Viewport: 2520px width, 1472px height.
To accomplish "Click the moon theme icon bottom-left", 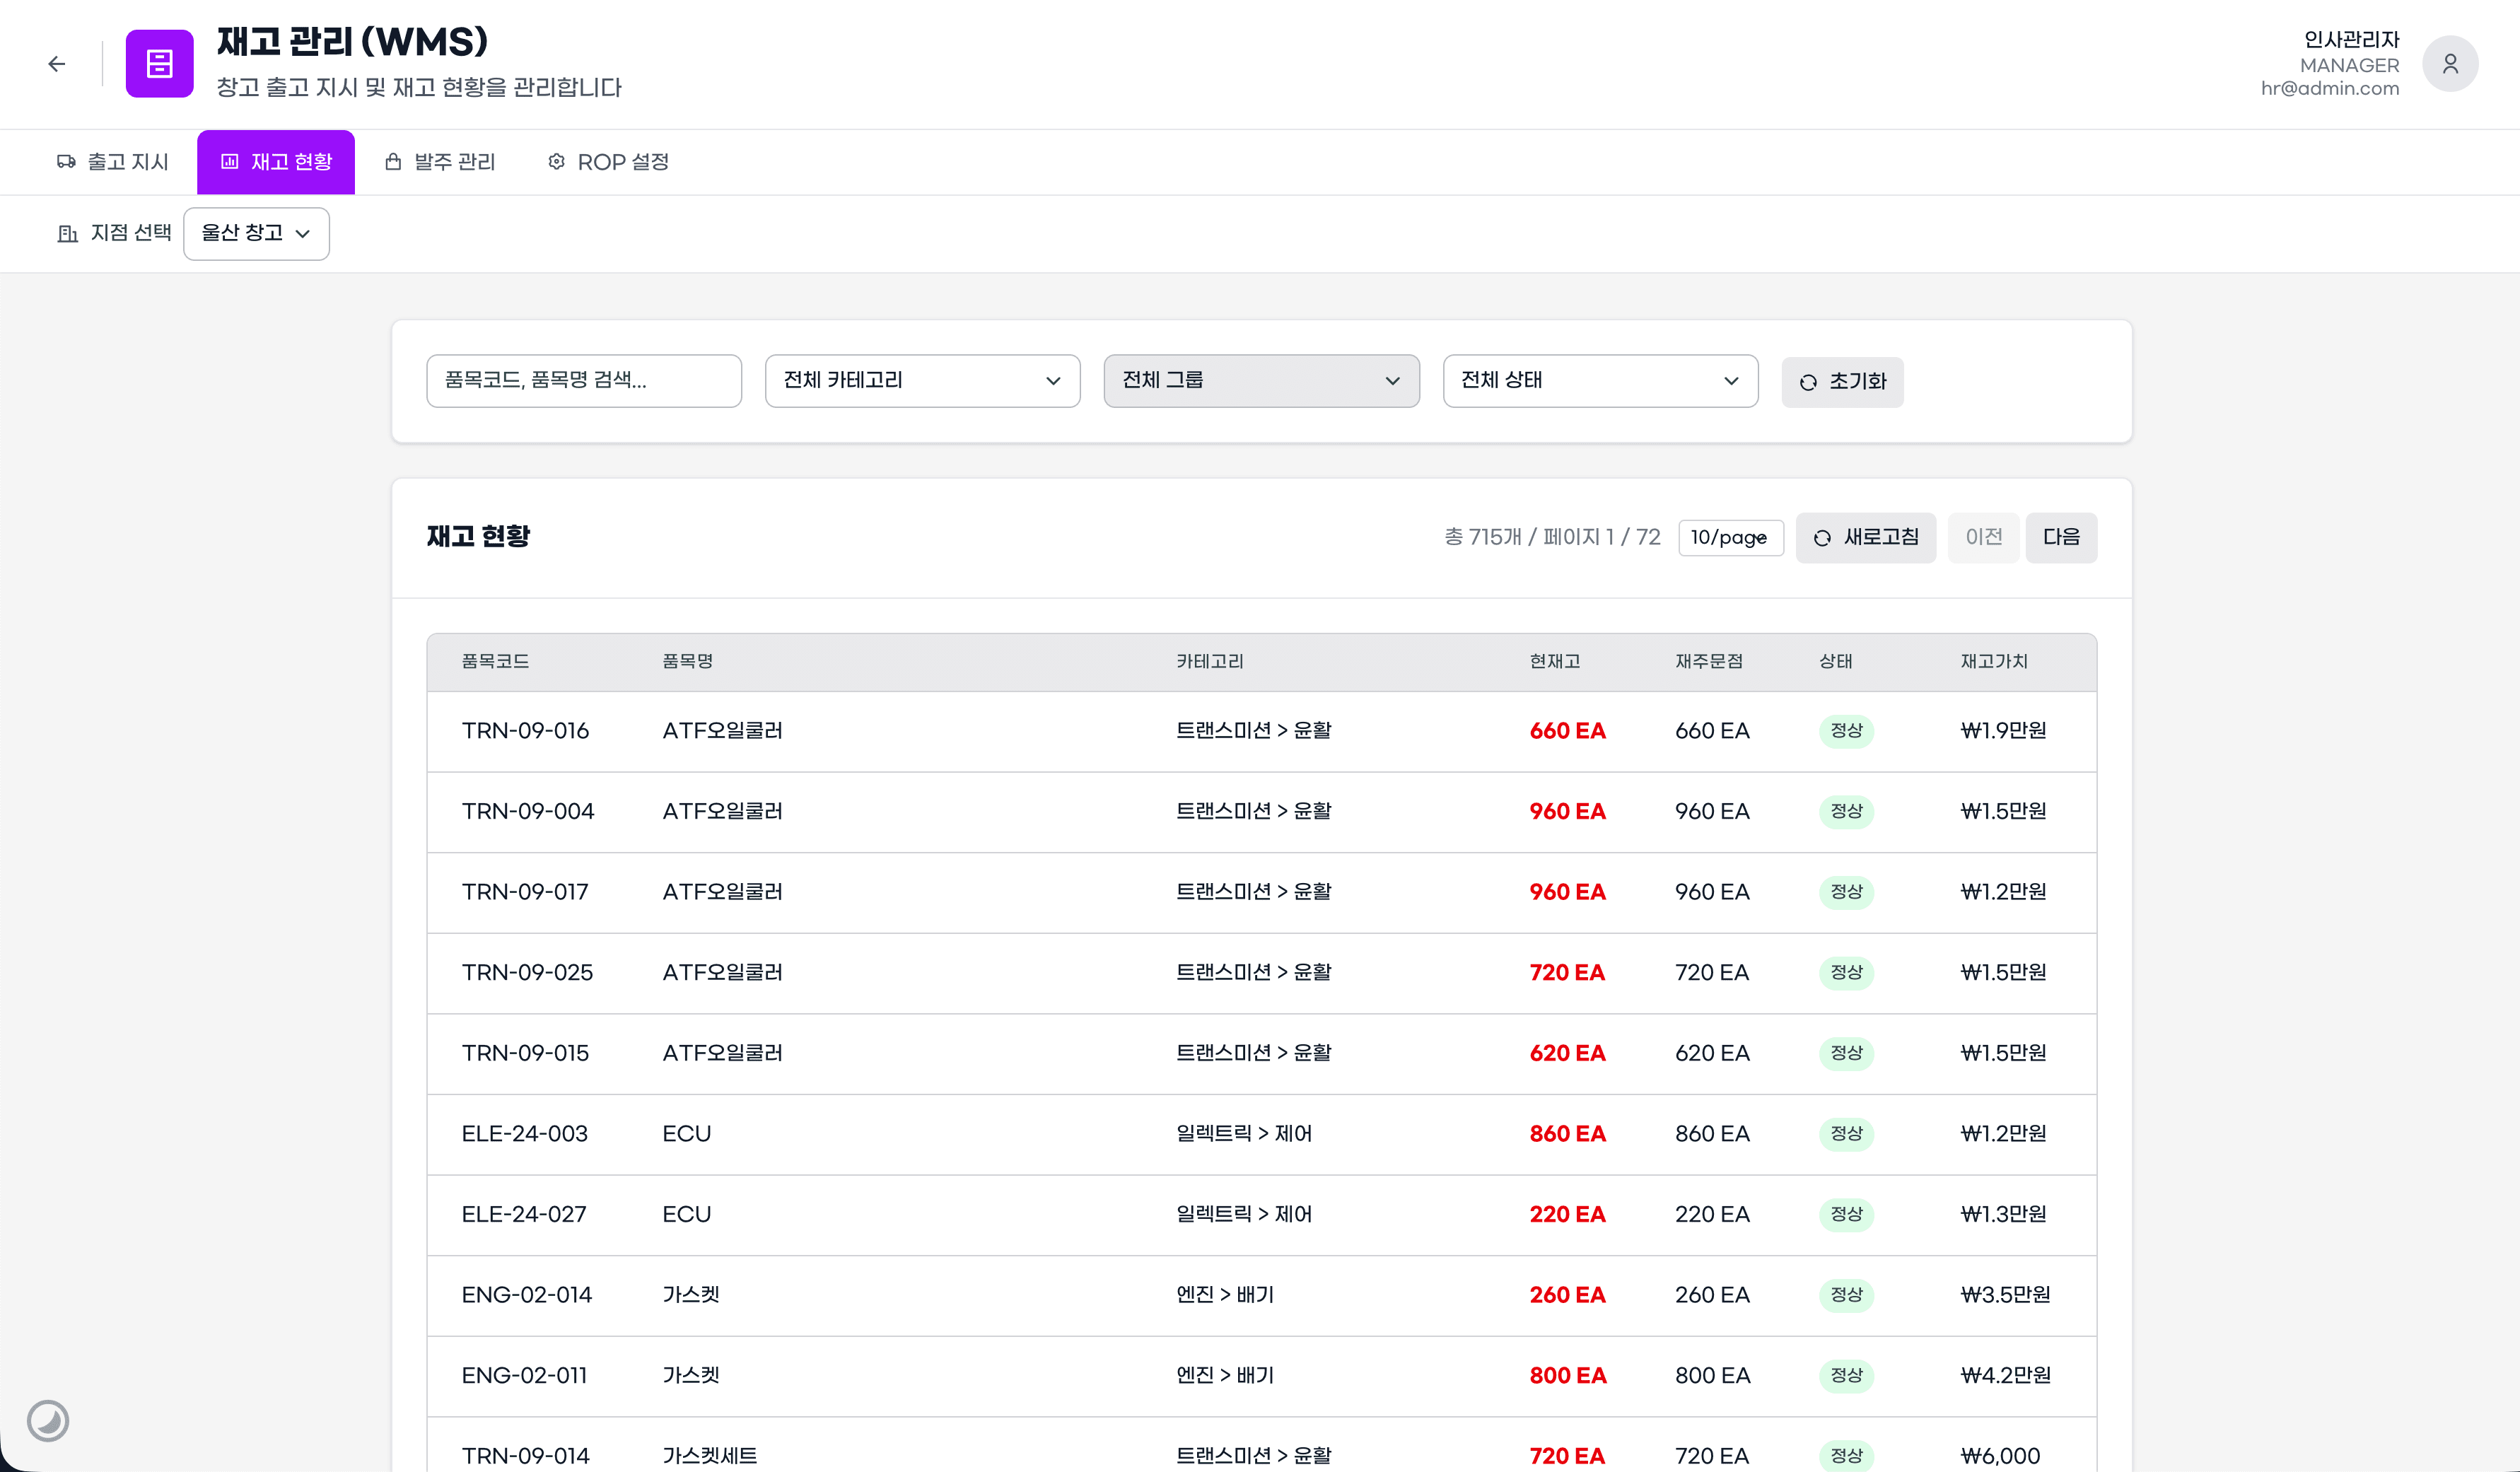I will coord(47,1420).
